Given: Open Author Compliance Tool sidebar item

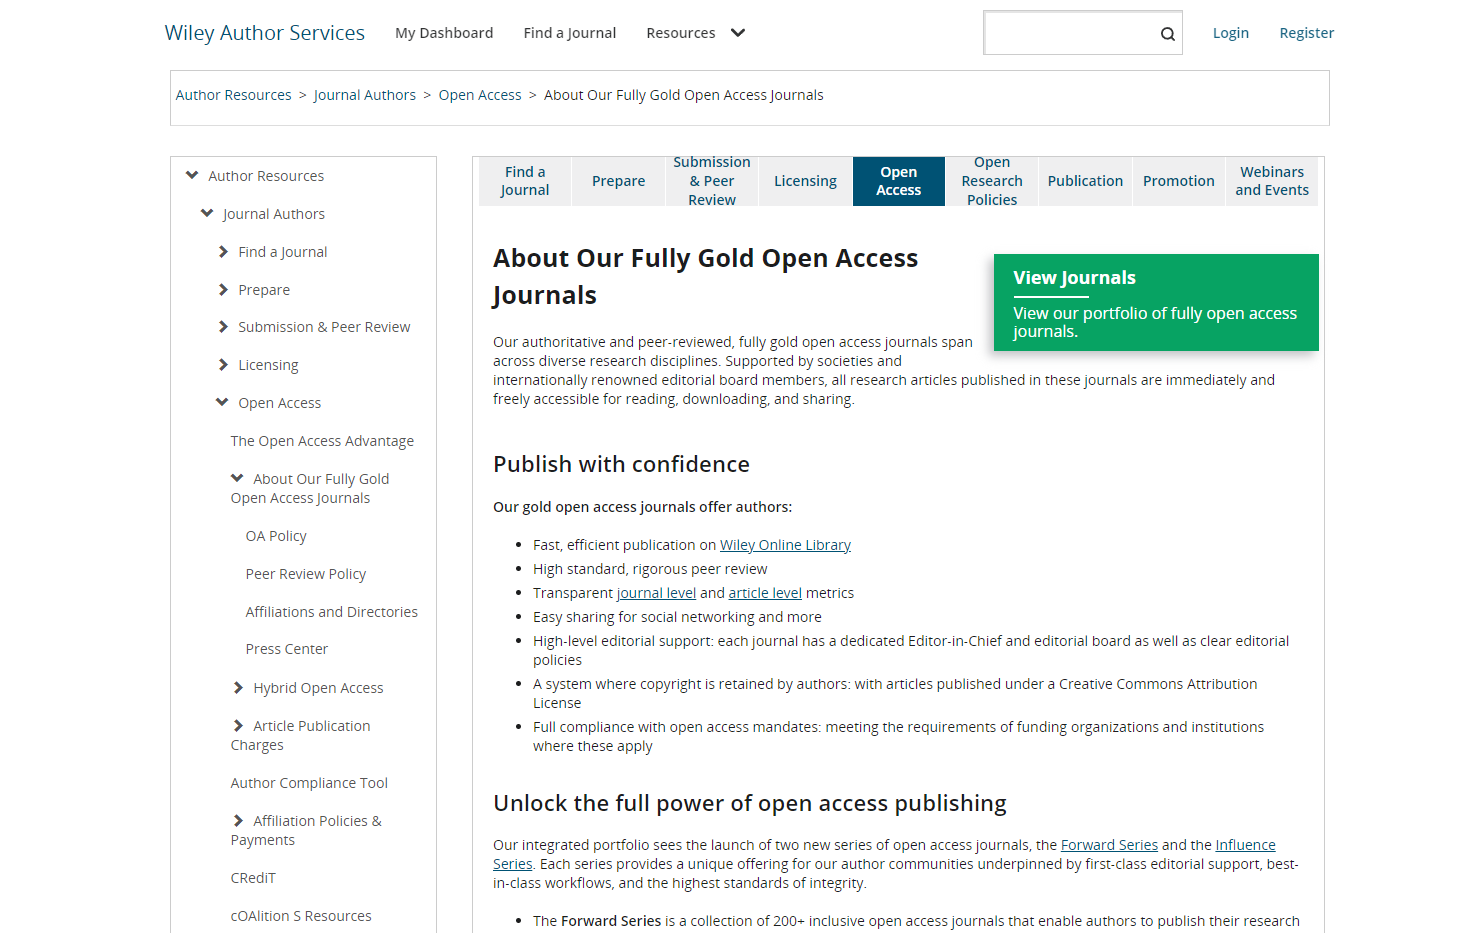Looking at the screenshot, I should [x=309, y=783].
